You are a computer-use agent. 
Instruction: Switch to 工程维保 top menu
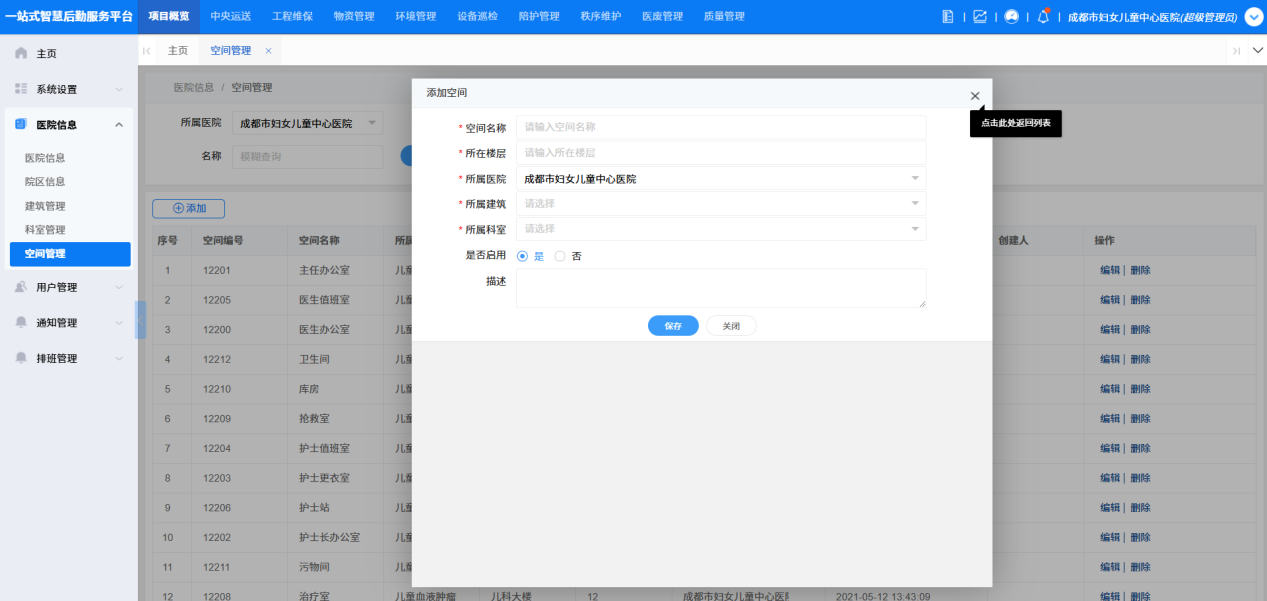coord(292,17)
